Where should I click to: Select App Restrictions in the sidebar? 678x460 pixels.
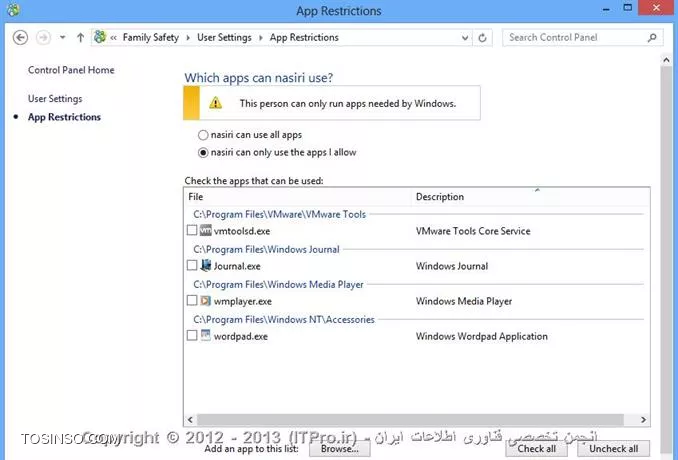click(64, 117)
